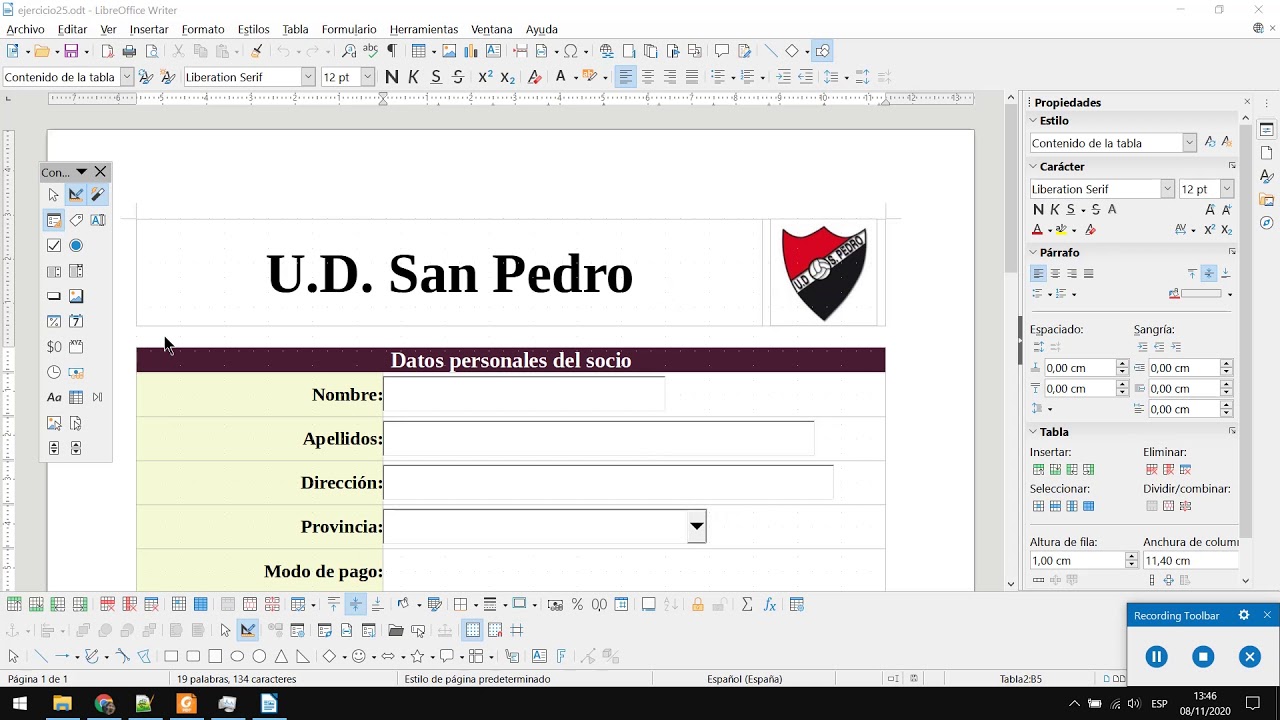Click paragraph background color swatch in sidebar
This screenshot has width=1280, height=720.
[1202, 294]
